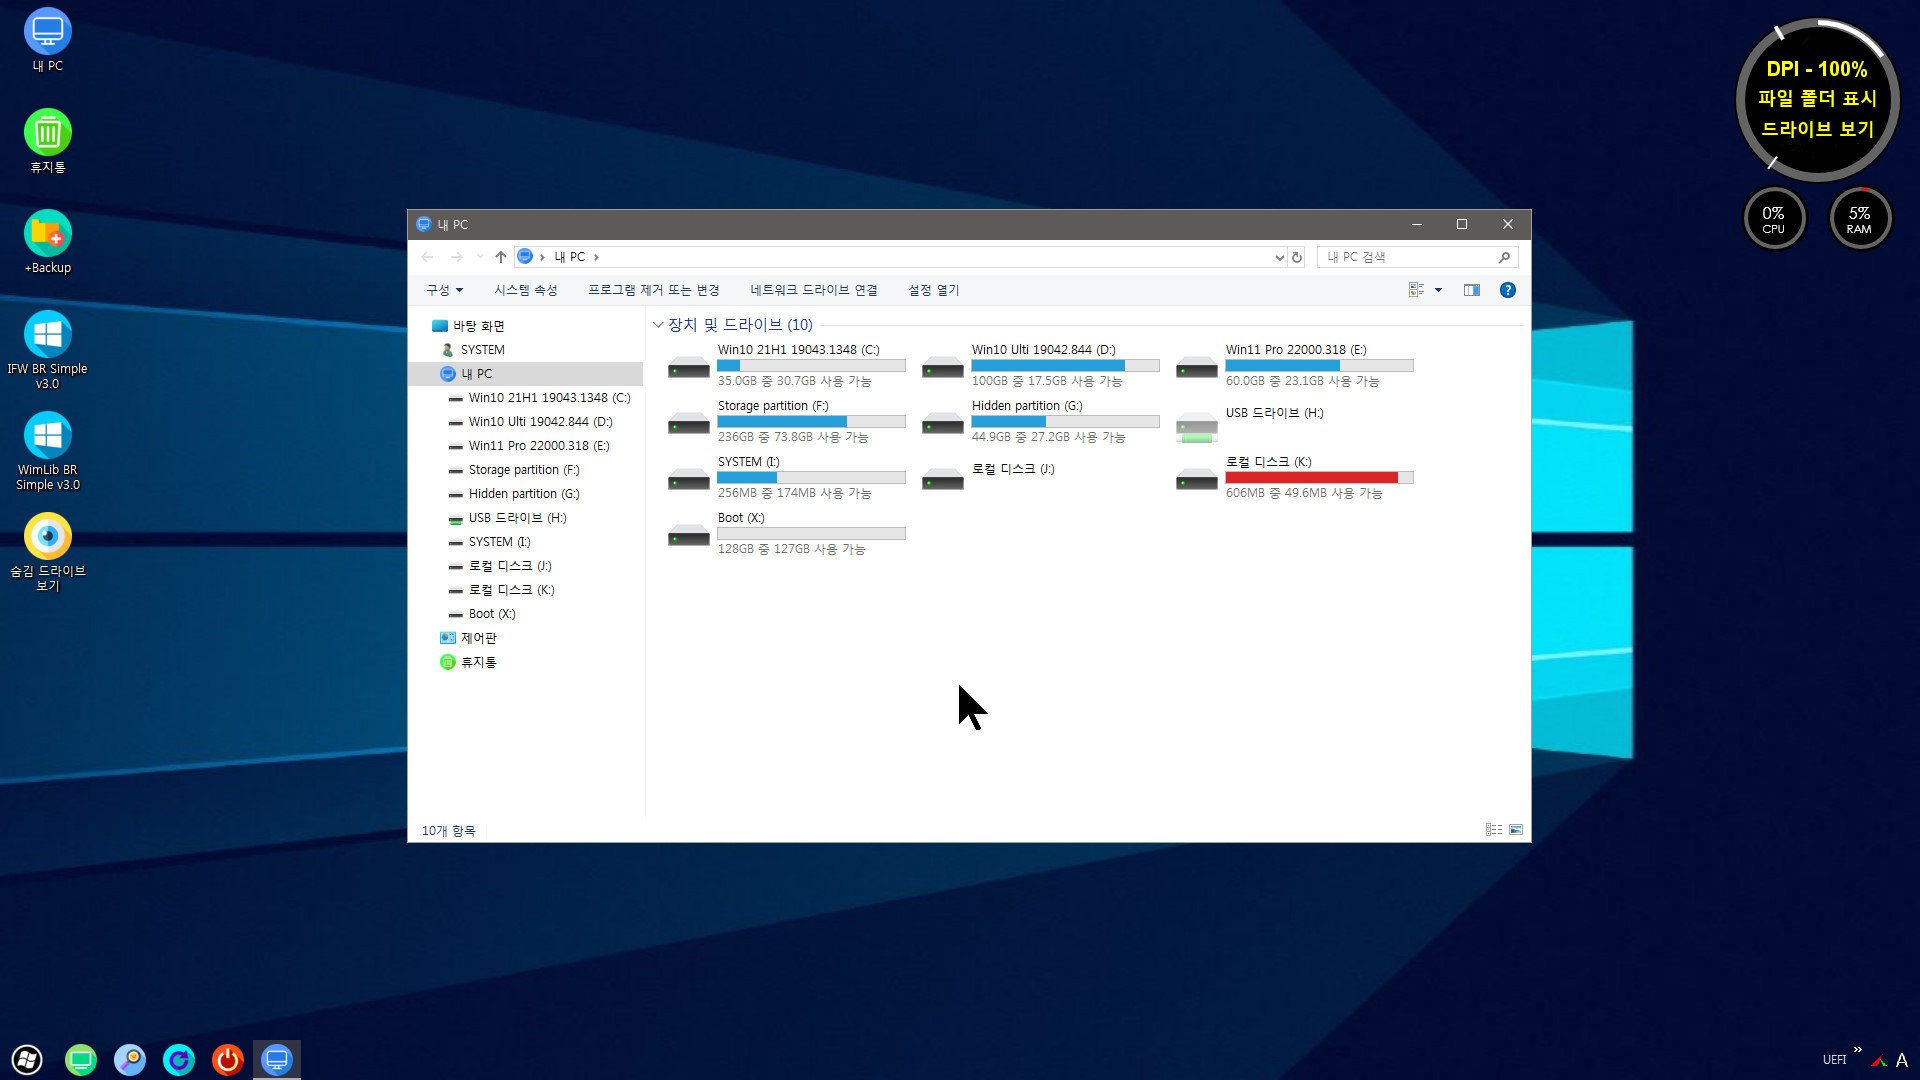This screenshot has width=1920, height=1080.
Task: Launch the +Backup desktop shortcut
Action: click(47, 242)
